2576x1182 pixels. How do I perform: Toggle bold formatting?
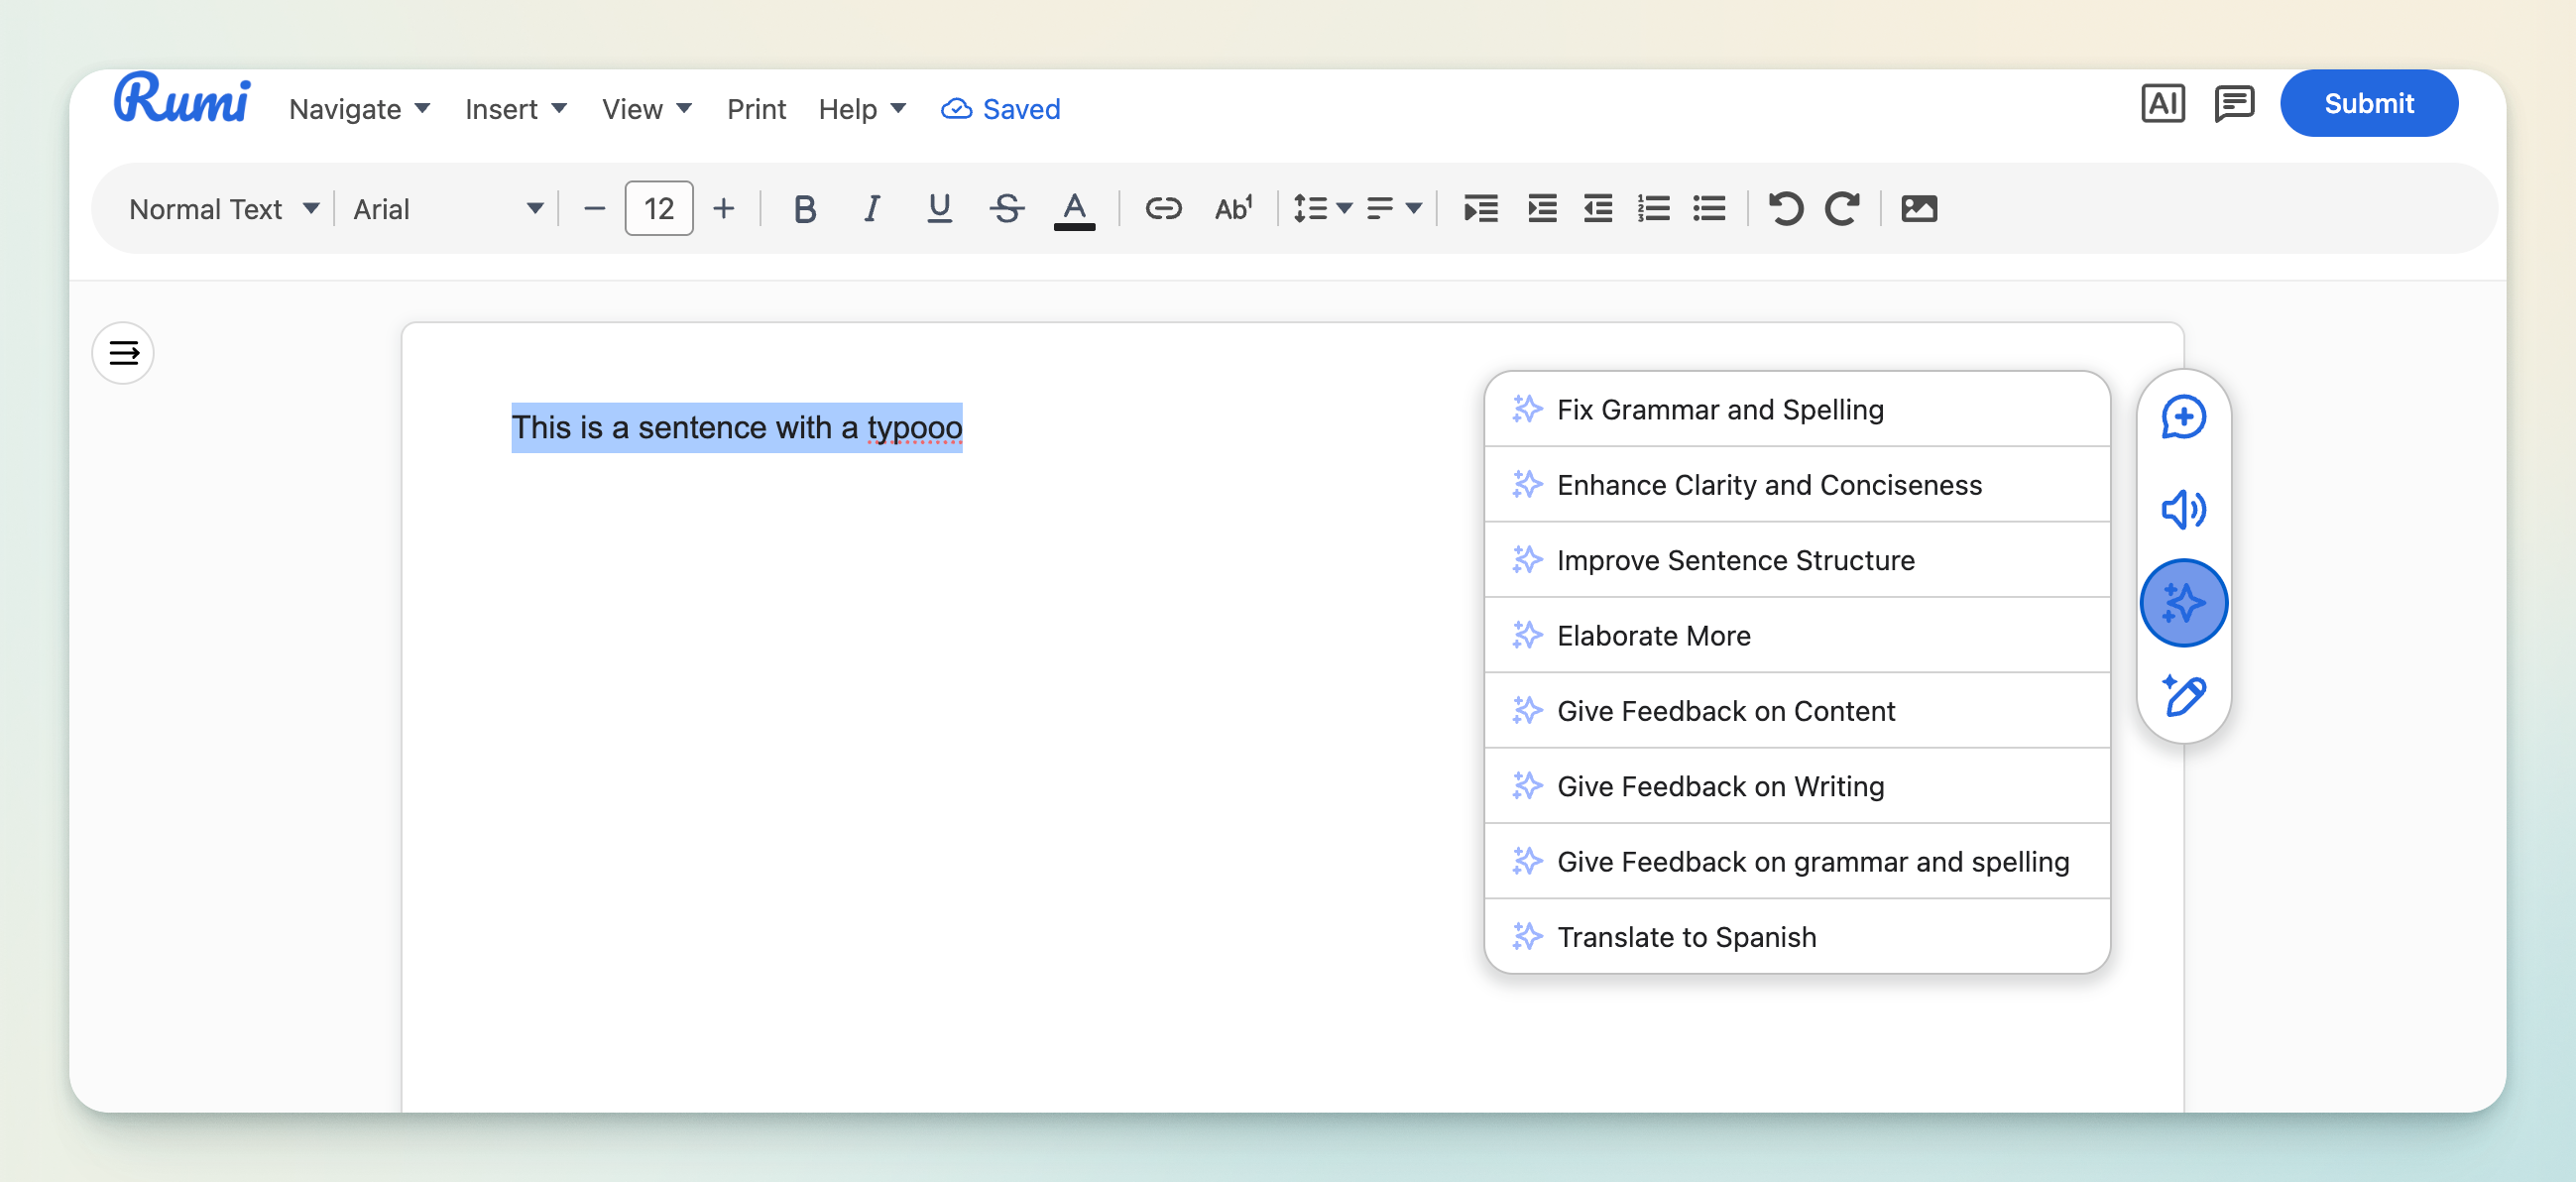tap(804, 209)
